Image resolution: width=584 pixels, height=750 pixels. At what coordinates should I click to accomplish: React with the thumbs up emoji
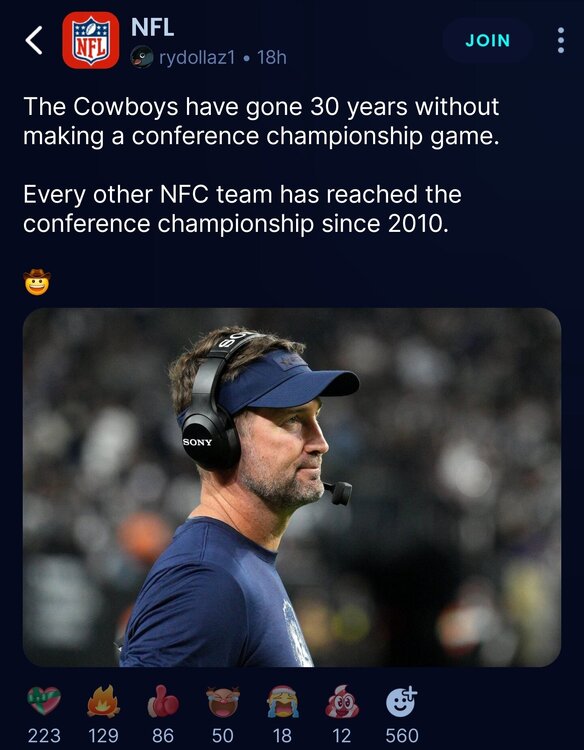coord(163,701)
